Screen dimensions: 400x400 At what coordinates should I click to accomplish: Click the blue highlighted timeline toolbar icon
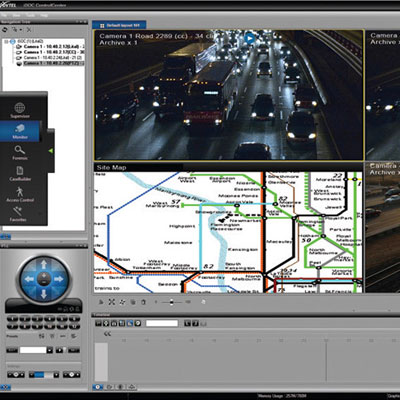tap(130, 323)
